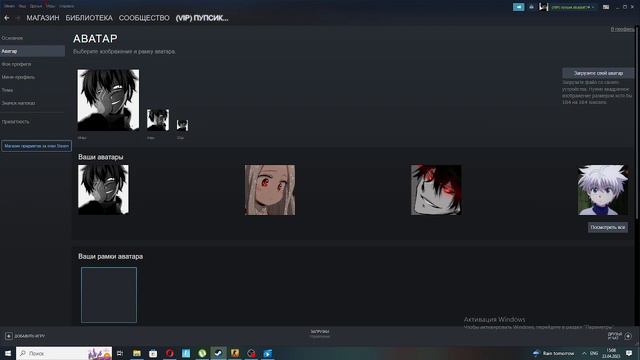This screenshot has height=360, width=640.
Task: Click the blue announcements megaphone button
Action: coord(518,7)
